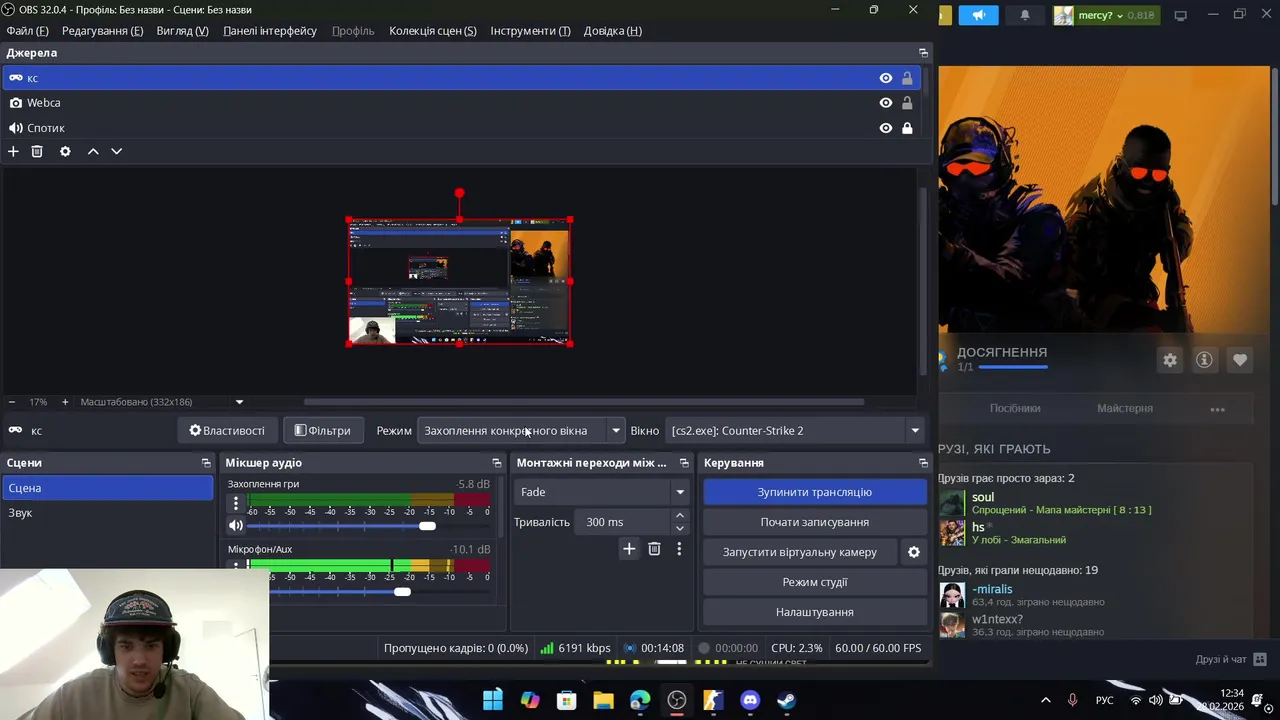Open File Explorer from taskbar
This screenshot has width=1280, height=720.
603,700
